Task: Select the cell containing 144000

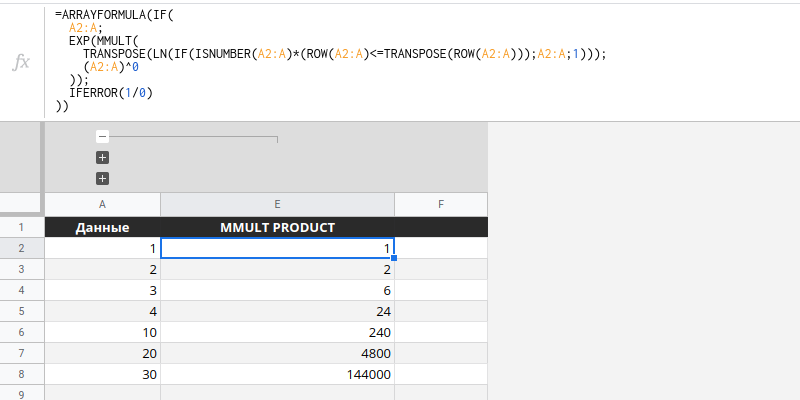Action: tap(277, 374)
